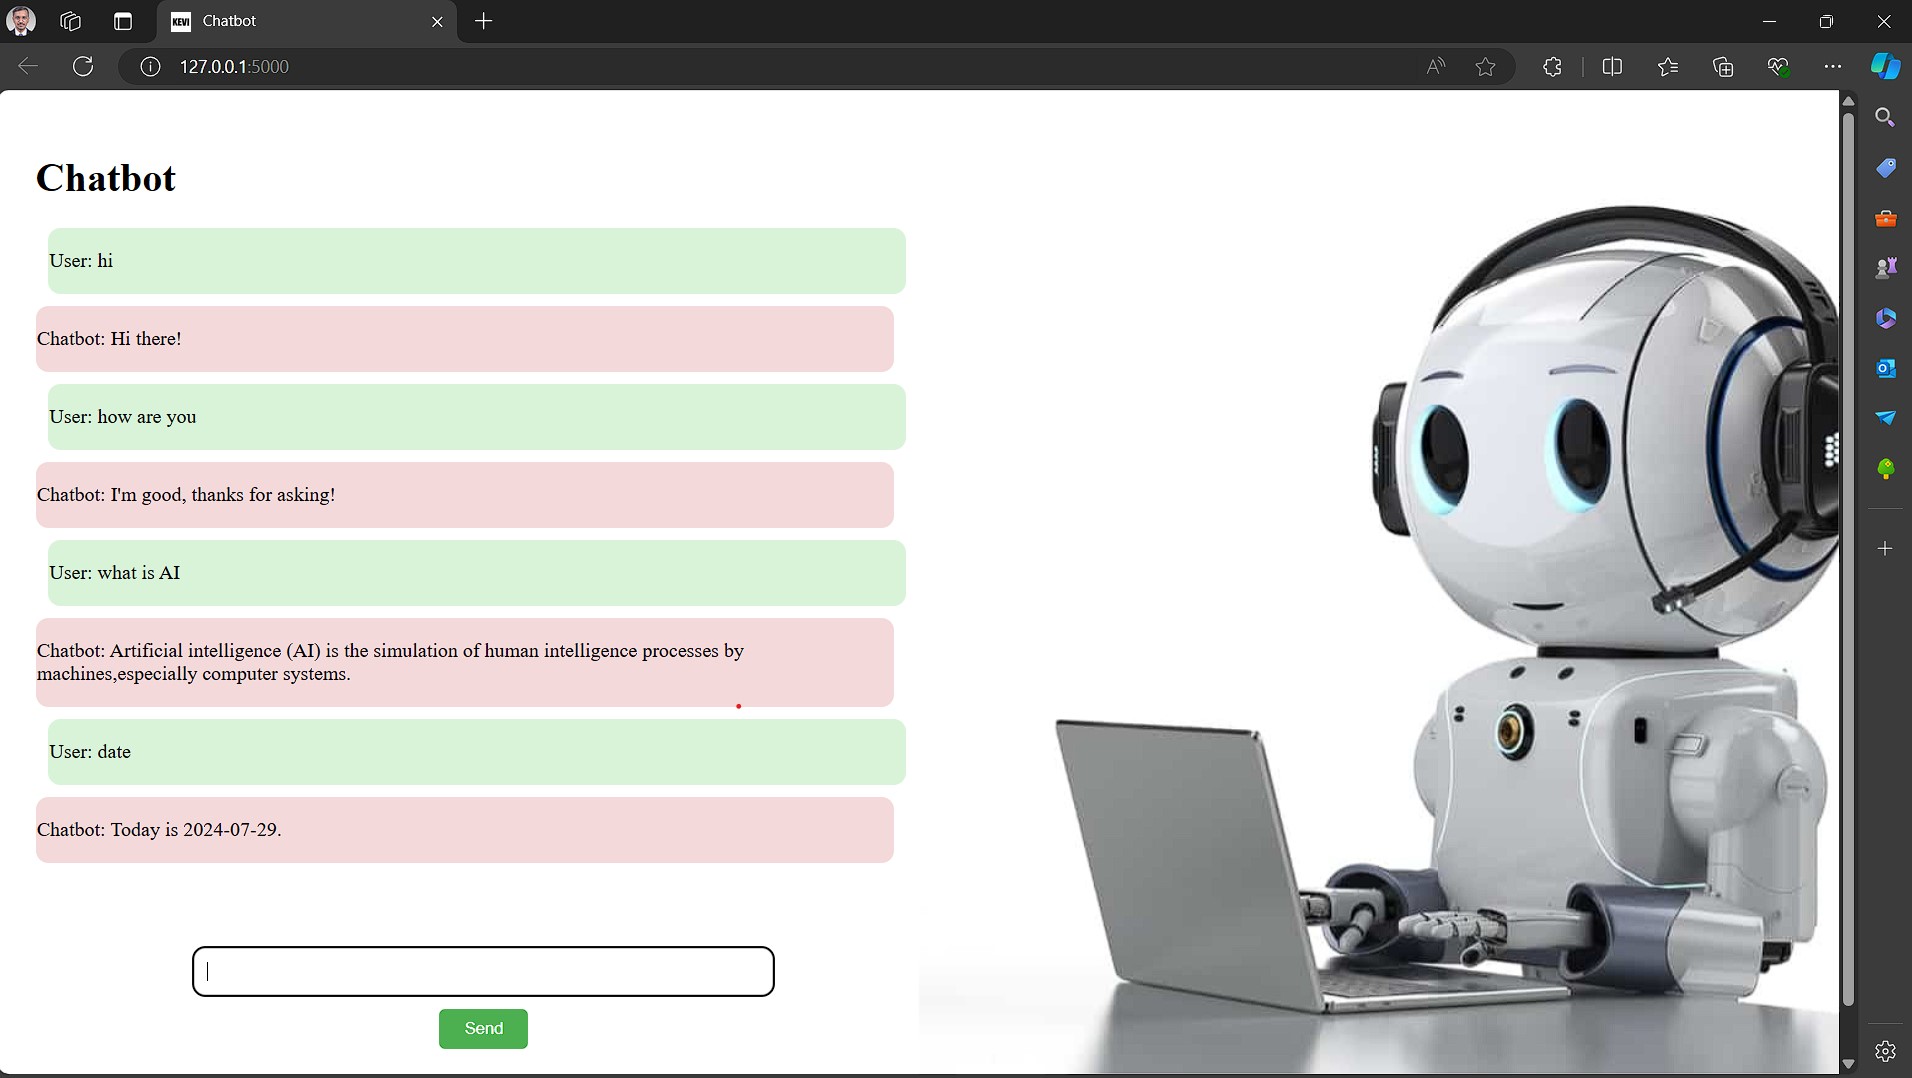This screenshot has width=1912, height=1078.
Task: Close the Chatbot tab
Action: click(x=437, y=21)
